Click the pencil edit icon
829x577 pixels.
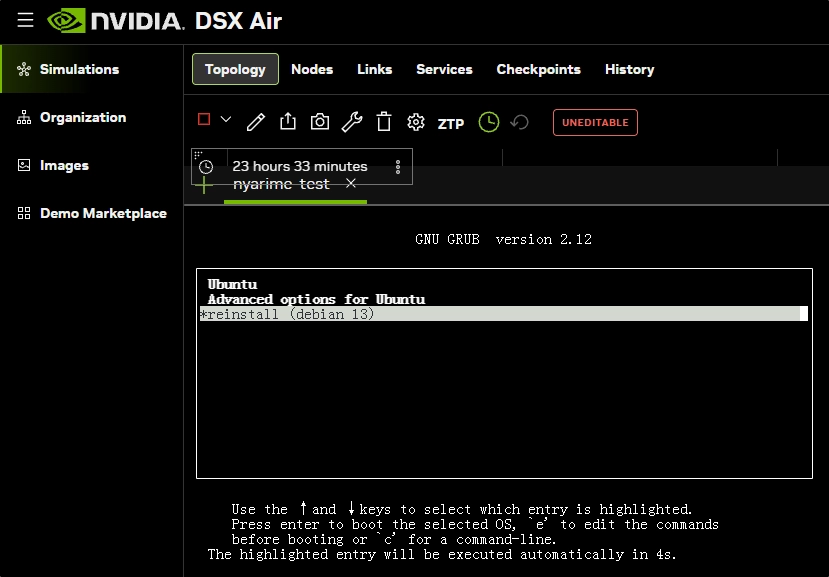(256, 122)
